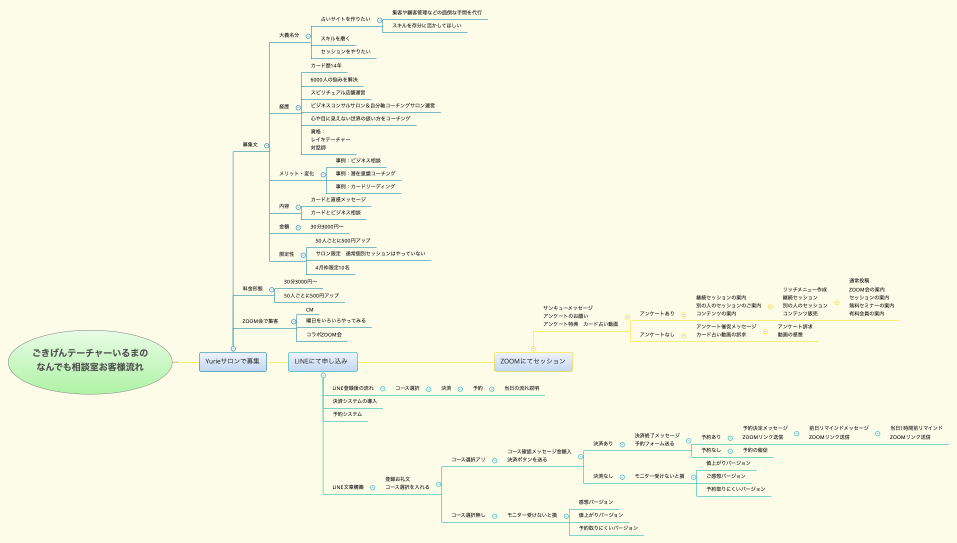The height and width of the screenshot is (543, 957).
Task: Collapse the 'コース選択アリ' branch toggle
Action: (x=494, y=460)
